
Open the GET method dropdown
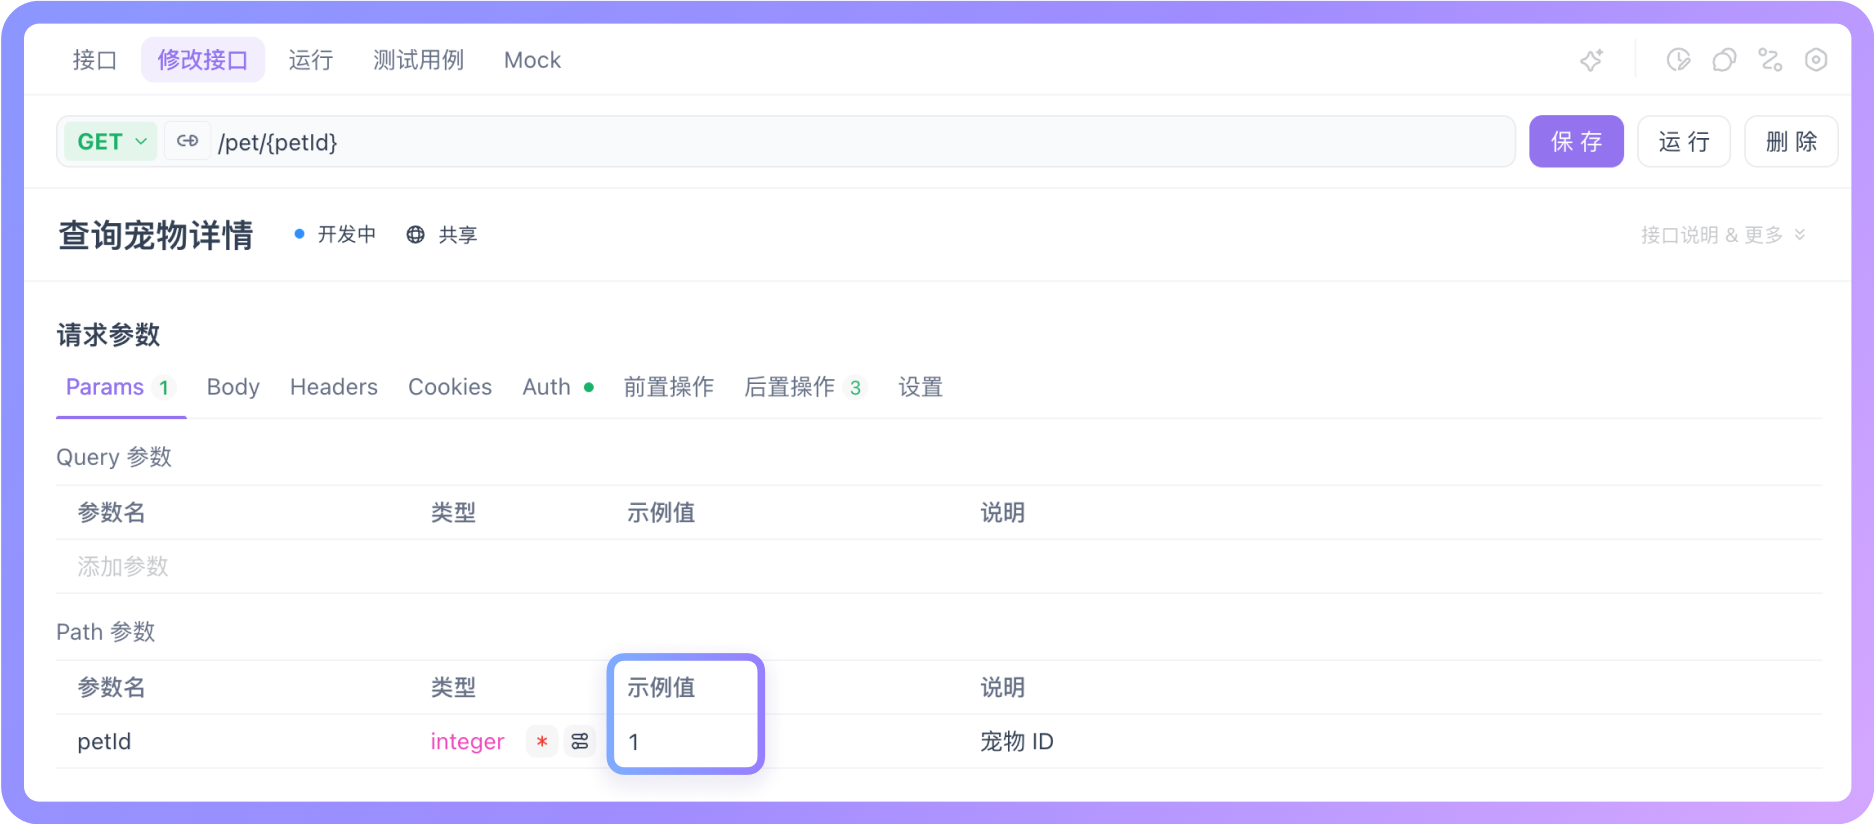pyautogui.click(x=111, y=141)
